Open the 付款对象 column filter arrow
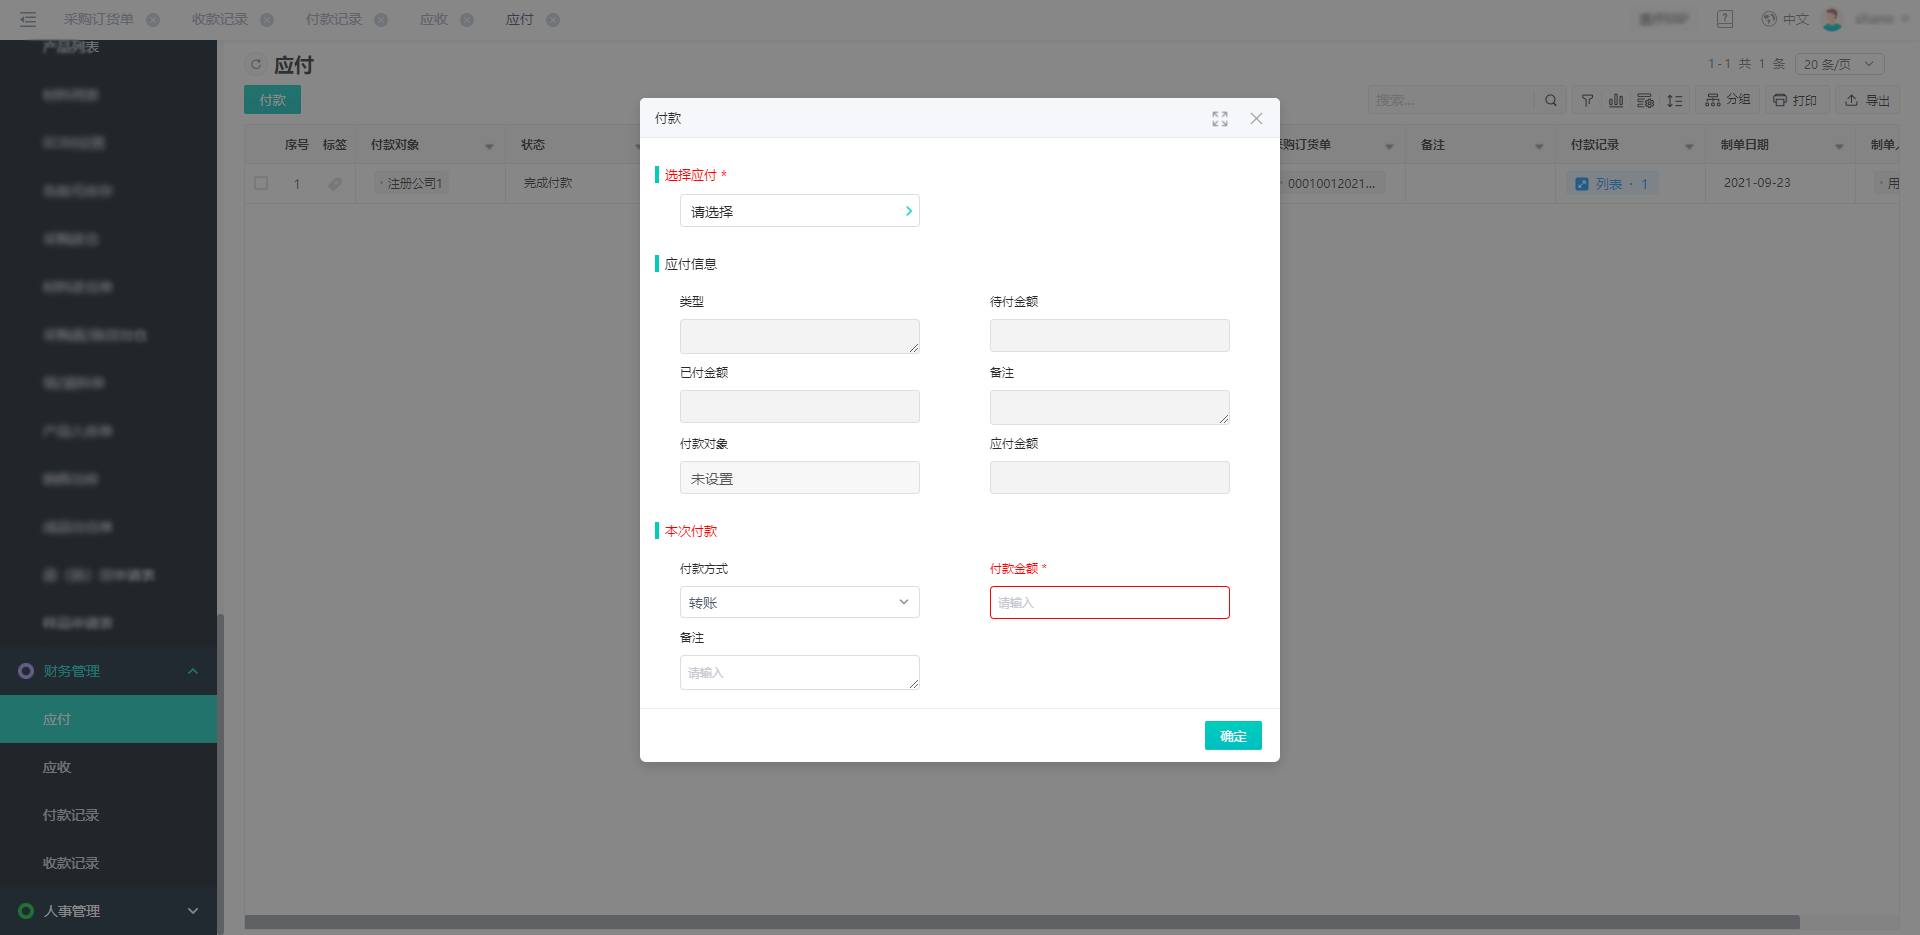This screenshot has height=935, width=1920. pyautogui.click(x=489, y=146)
